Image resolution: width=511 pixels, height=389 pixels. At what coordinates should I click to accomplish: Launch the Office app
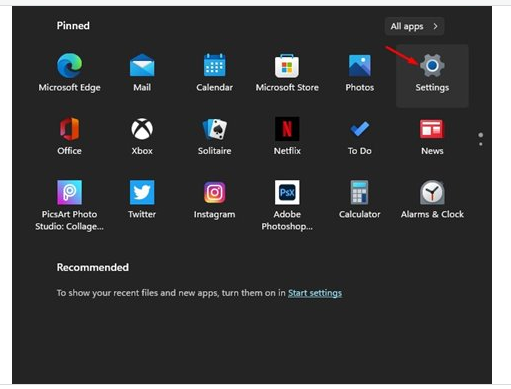click(69, 136)
